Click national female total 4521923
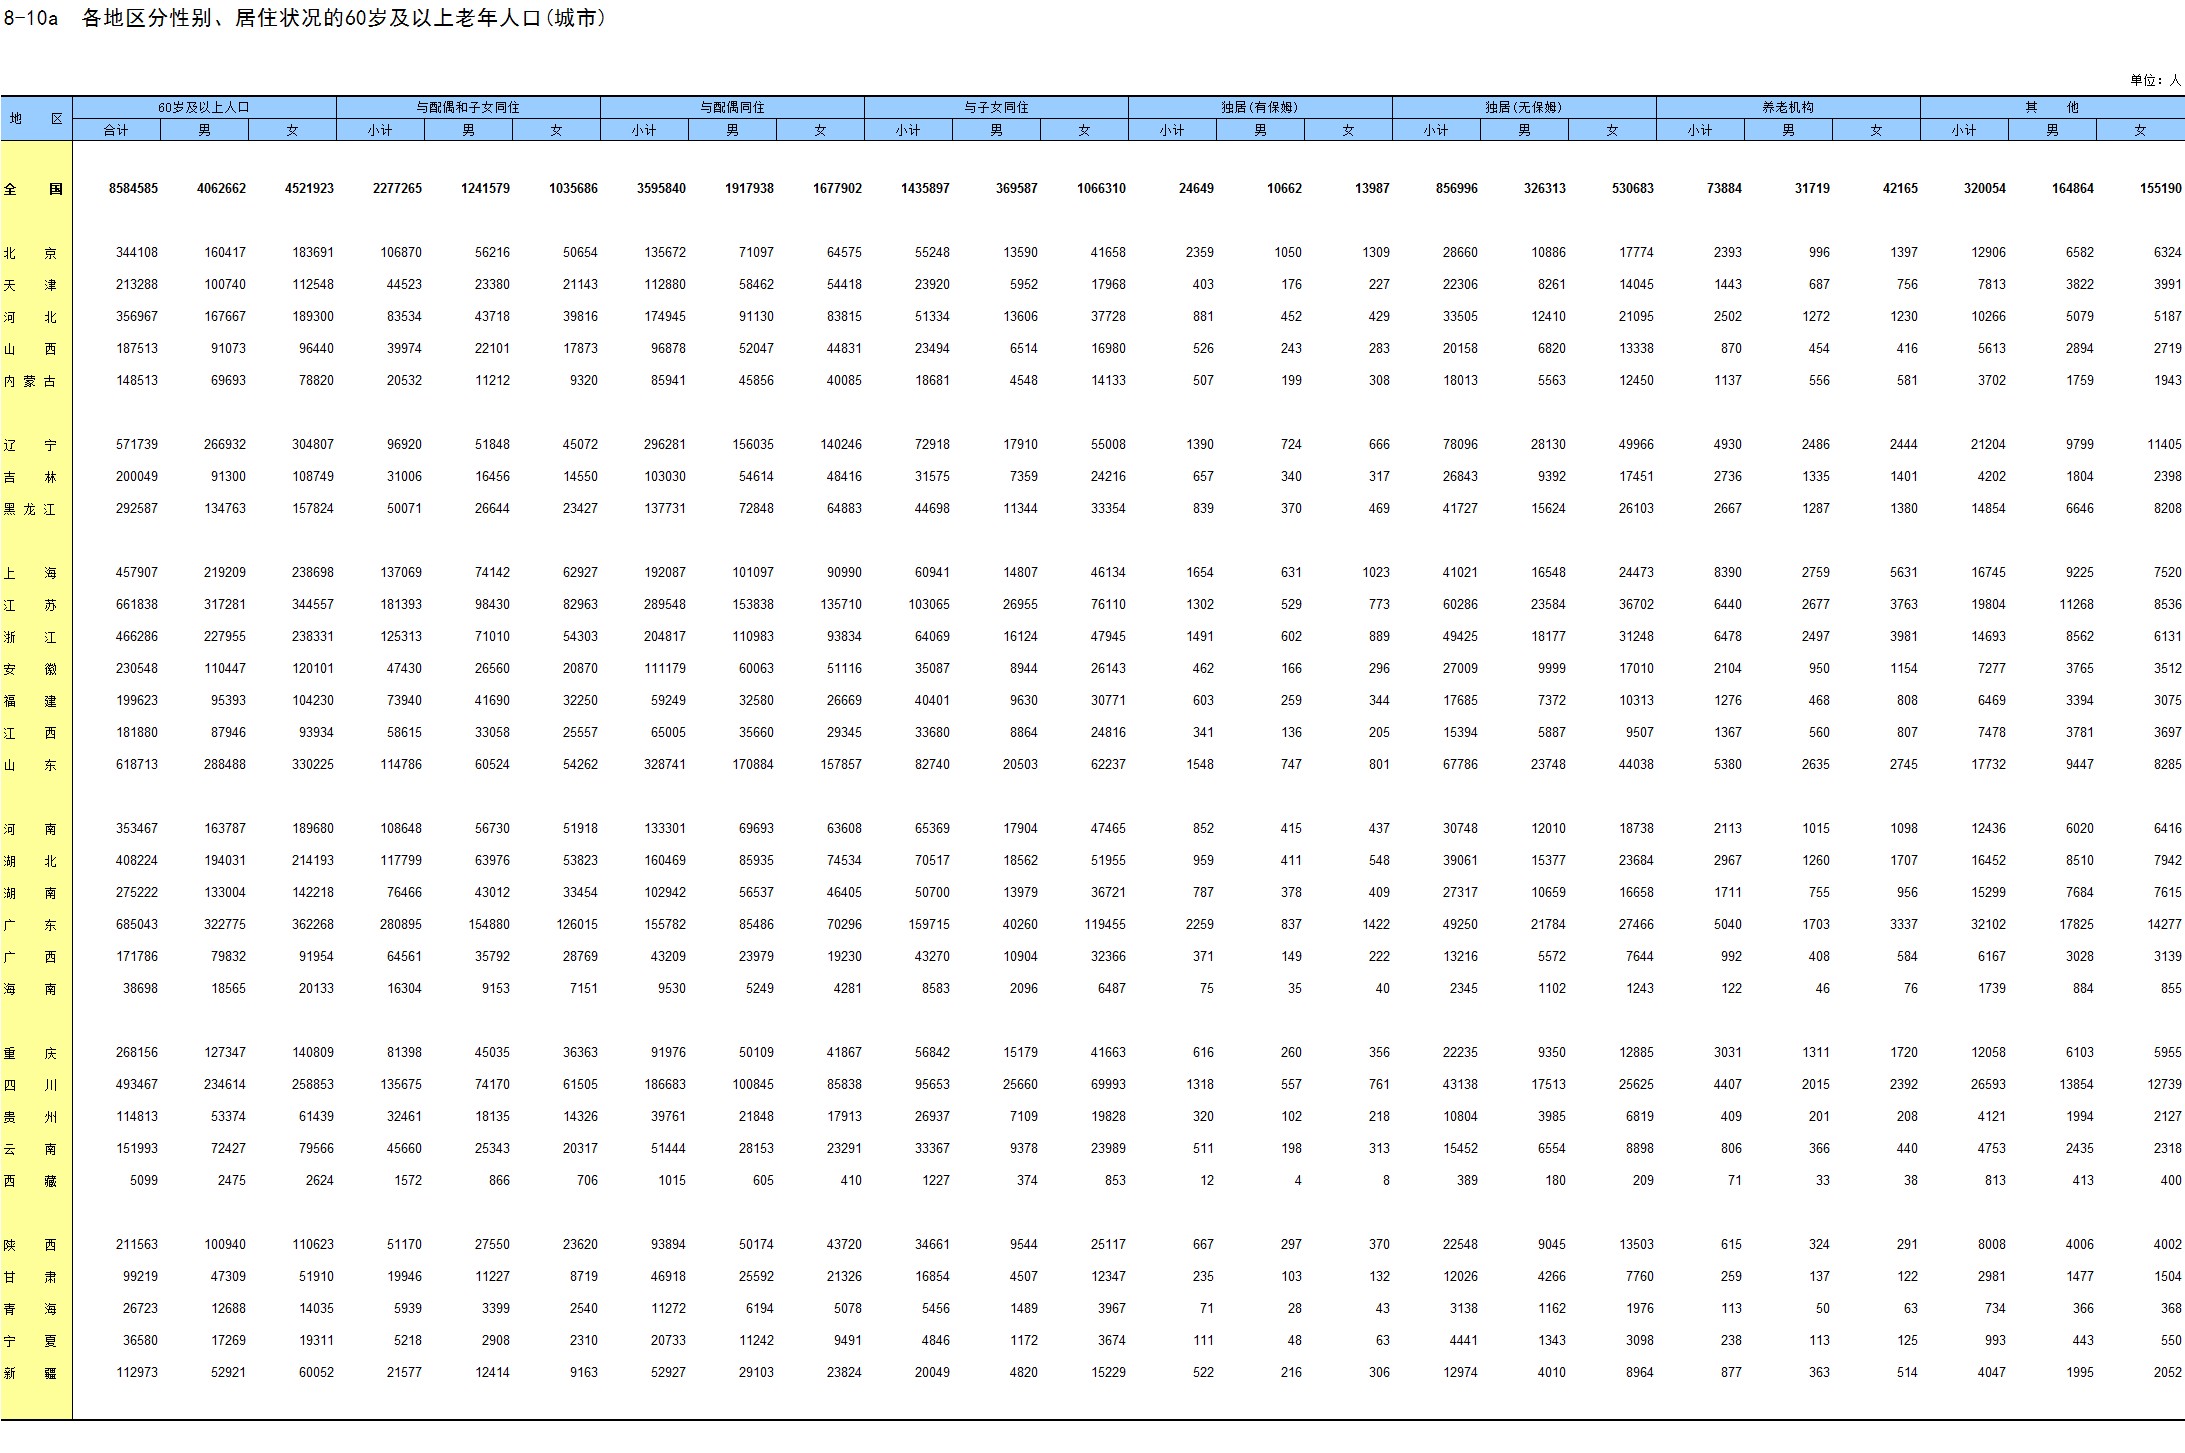 click(x=309, y=188)
